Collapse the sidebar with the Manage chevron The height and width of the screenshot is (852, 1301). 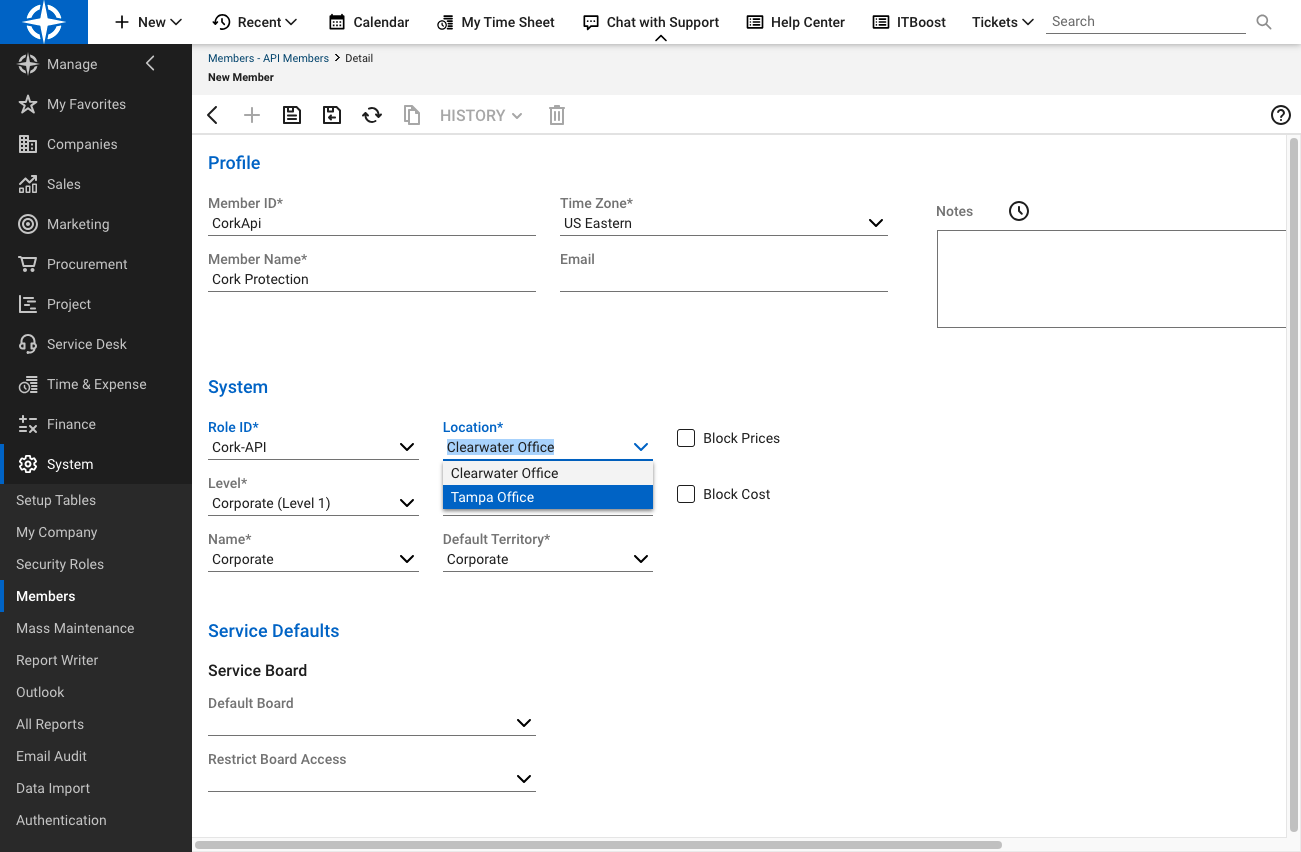[151, 64]
